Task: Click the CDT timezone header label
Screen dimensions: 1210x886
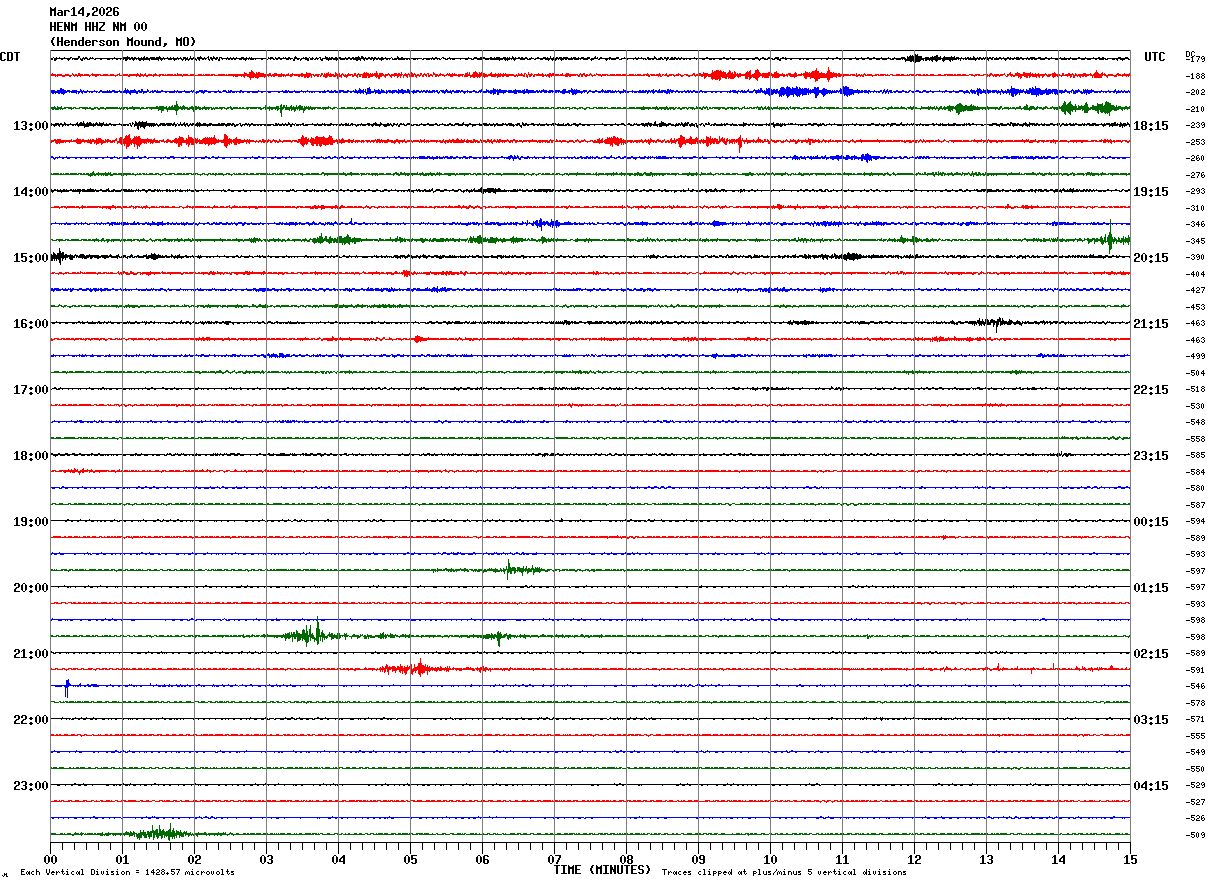Action: pyautogui.click(x=10, y=57)
